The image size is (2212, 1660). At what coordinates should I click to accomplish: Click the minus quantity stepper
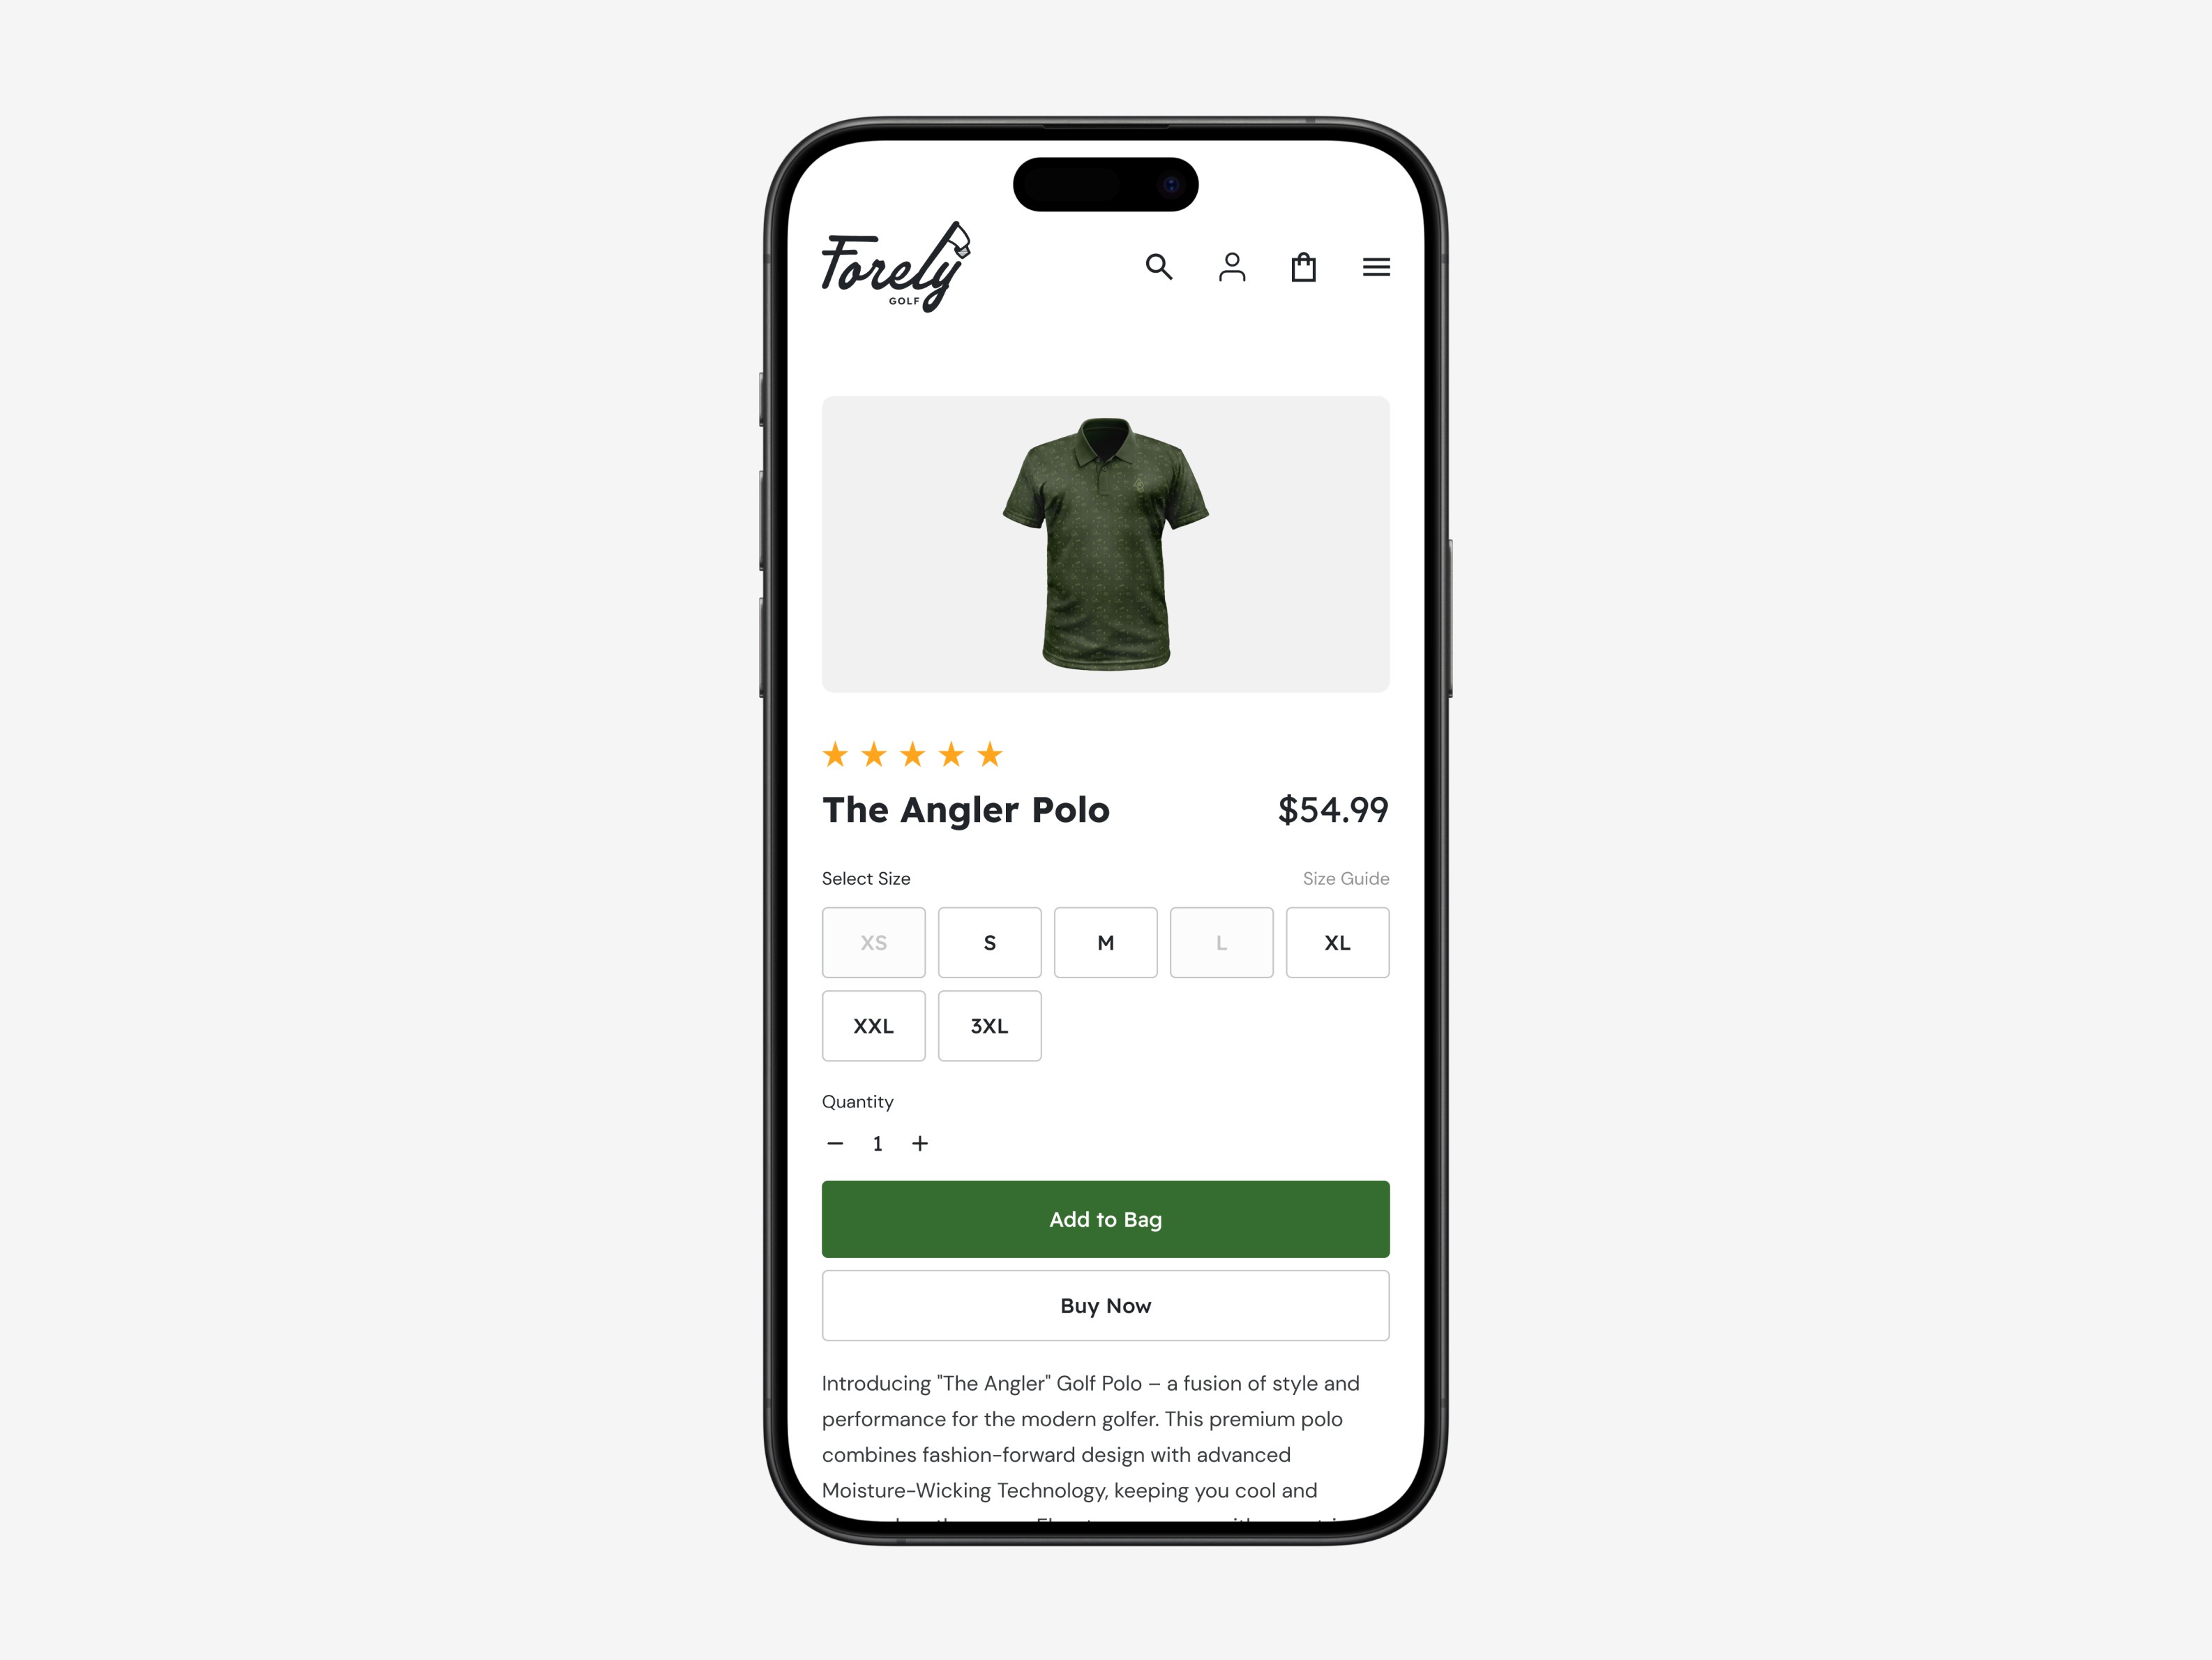[836, 1142]
